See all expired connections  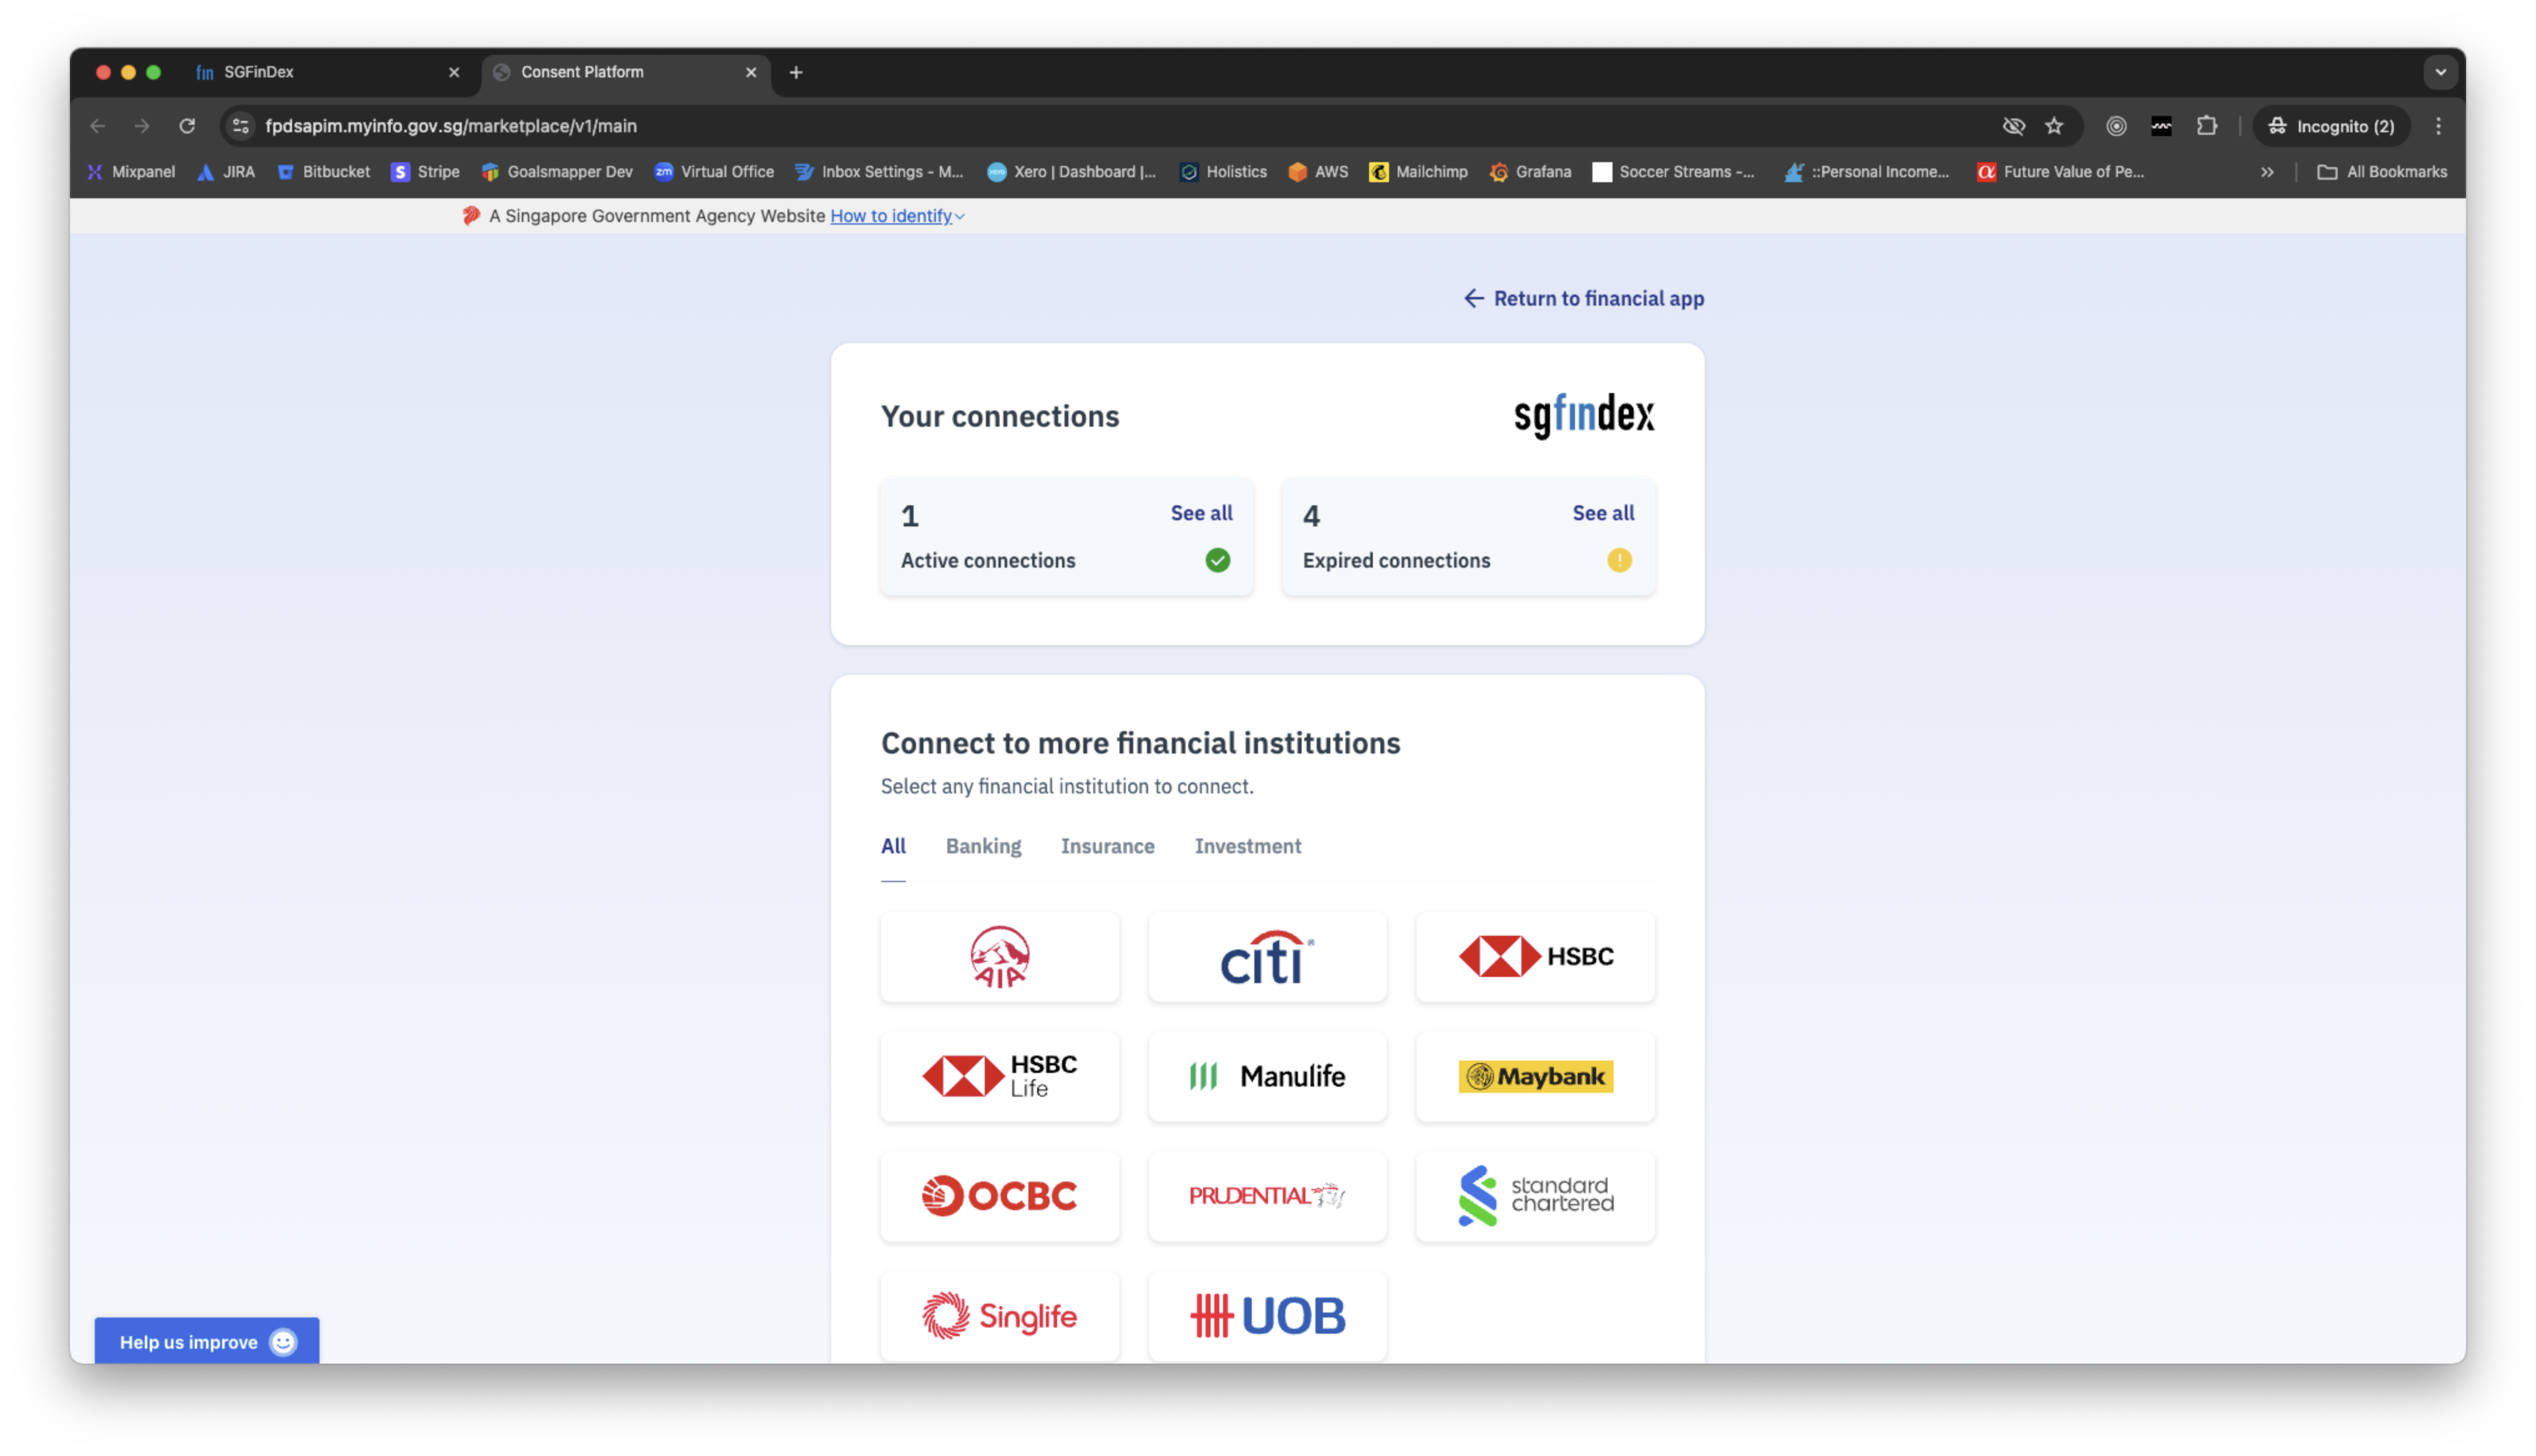1603,513
